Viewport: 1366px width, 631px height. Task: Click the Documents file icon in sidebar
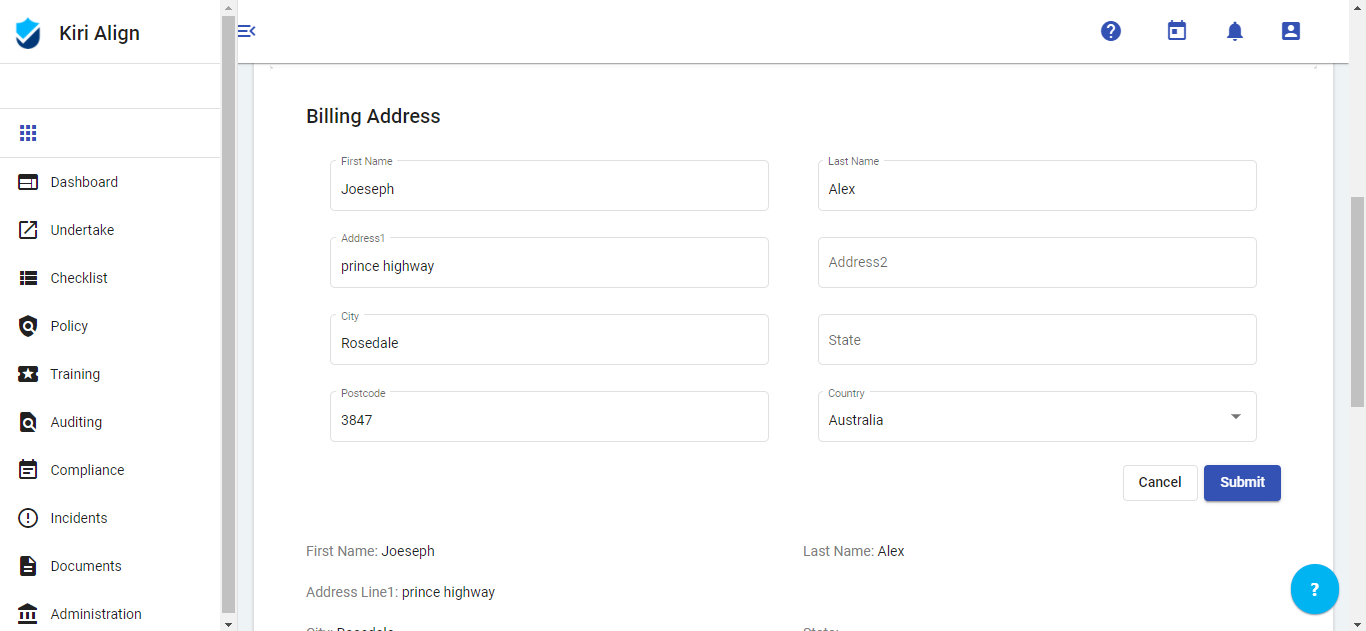click(x=28, y=566)
